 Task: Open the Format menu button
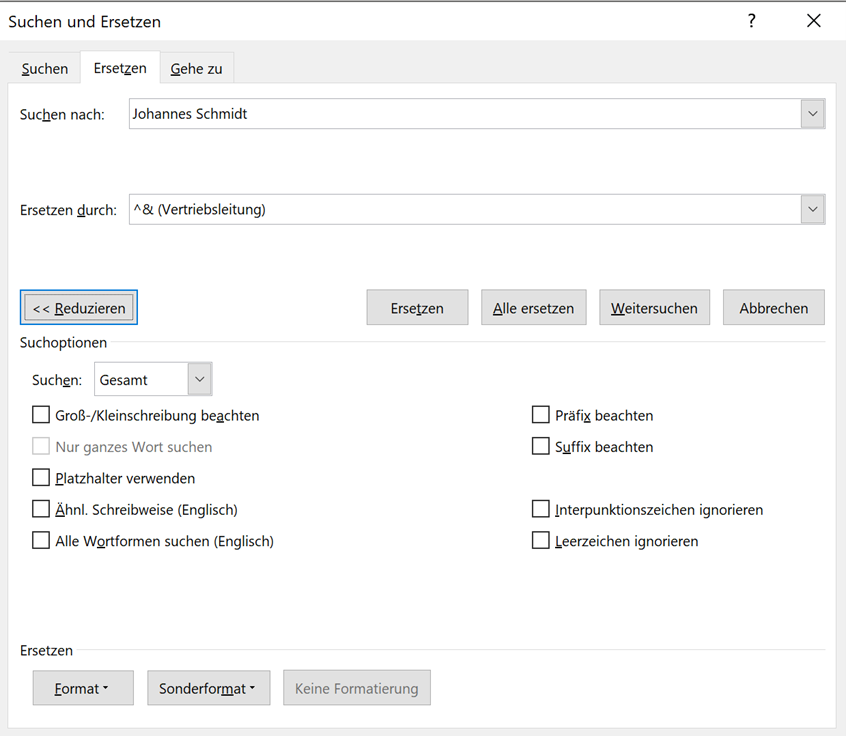(82, 688)
